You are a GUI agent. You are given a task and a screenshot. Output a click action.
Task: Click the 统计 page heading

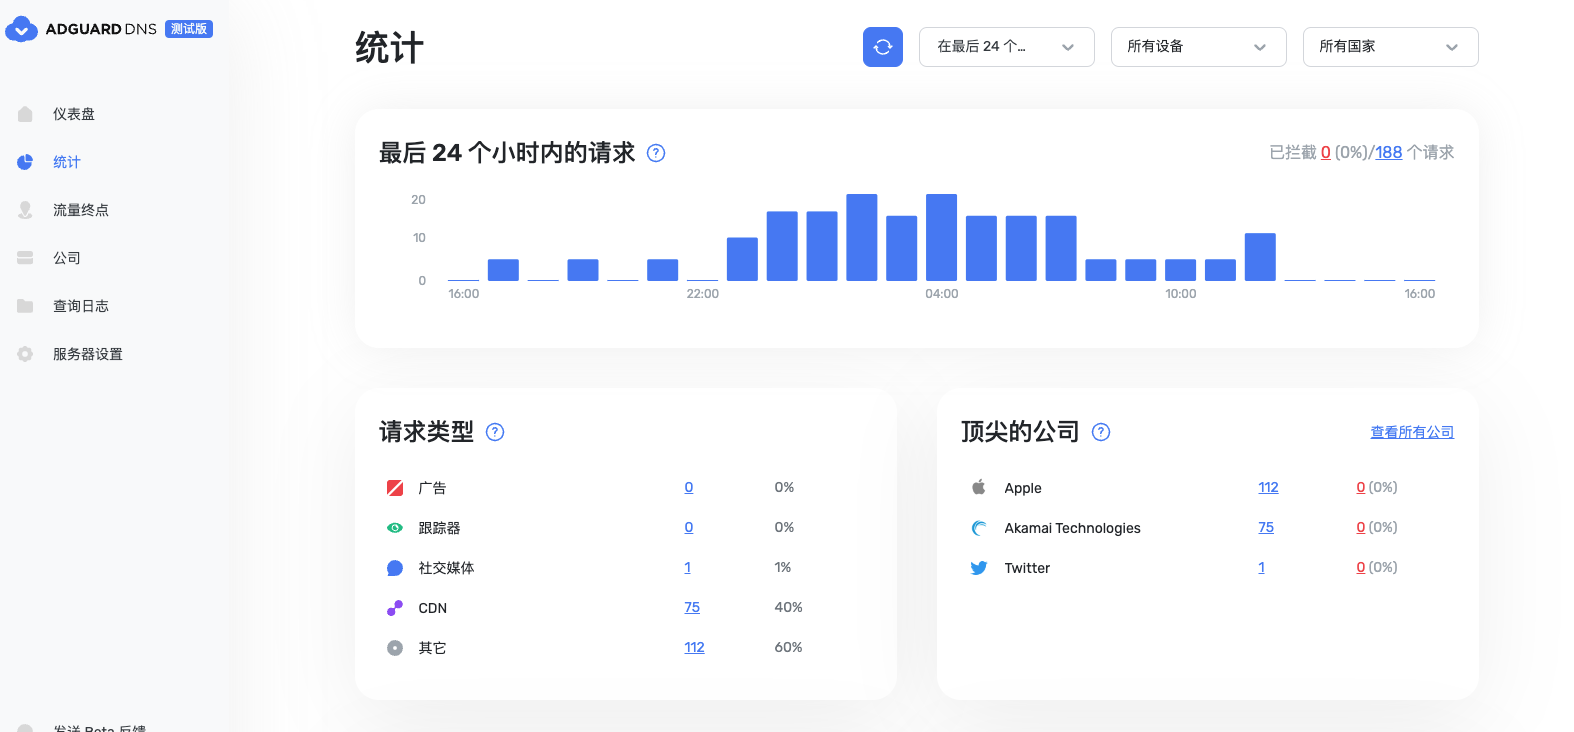point(390,47)
